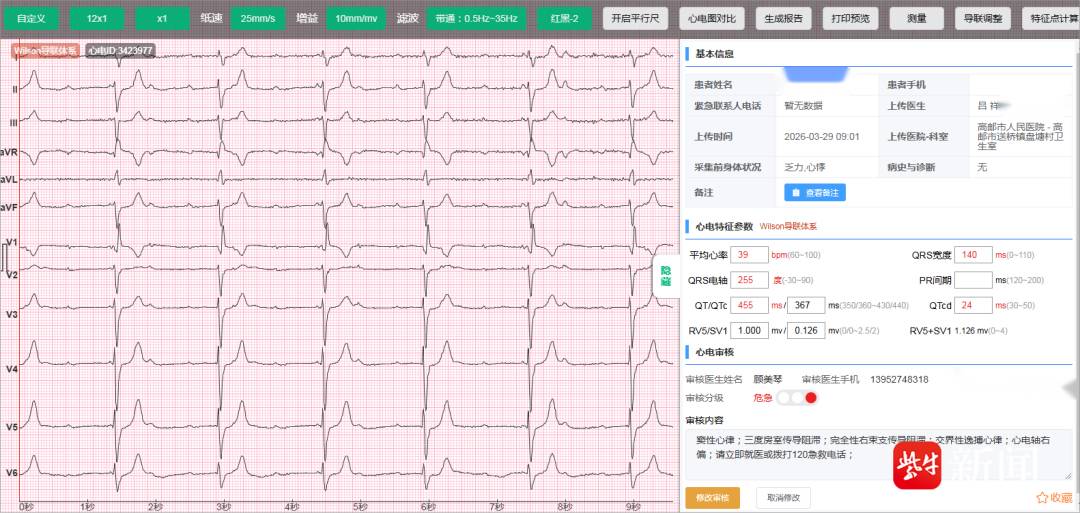Viewport: 1080px width, 513px height.
Task: Click the 平均心率 input field
Action: [x=748, y=255]
